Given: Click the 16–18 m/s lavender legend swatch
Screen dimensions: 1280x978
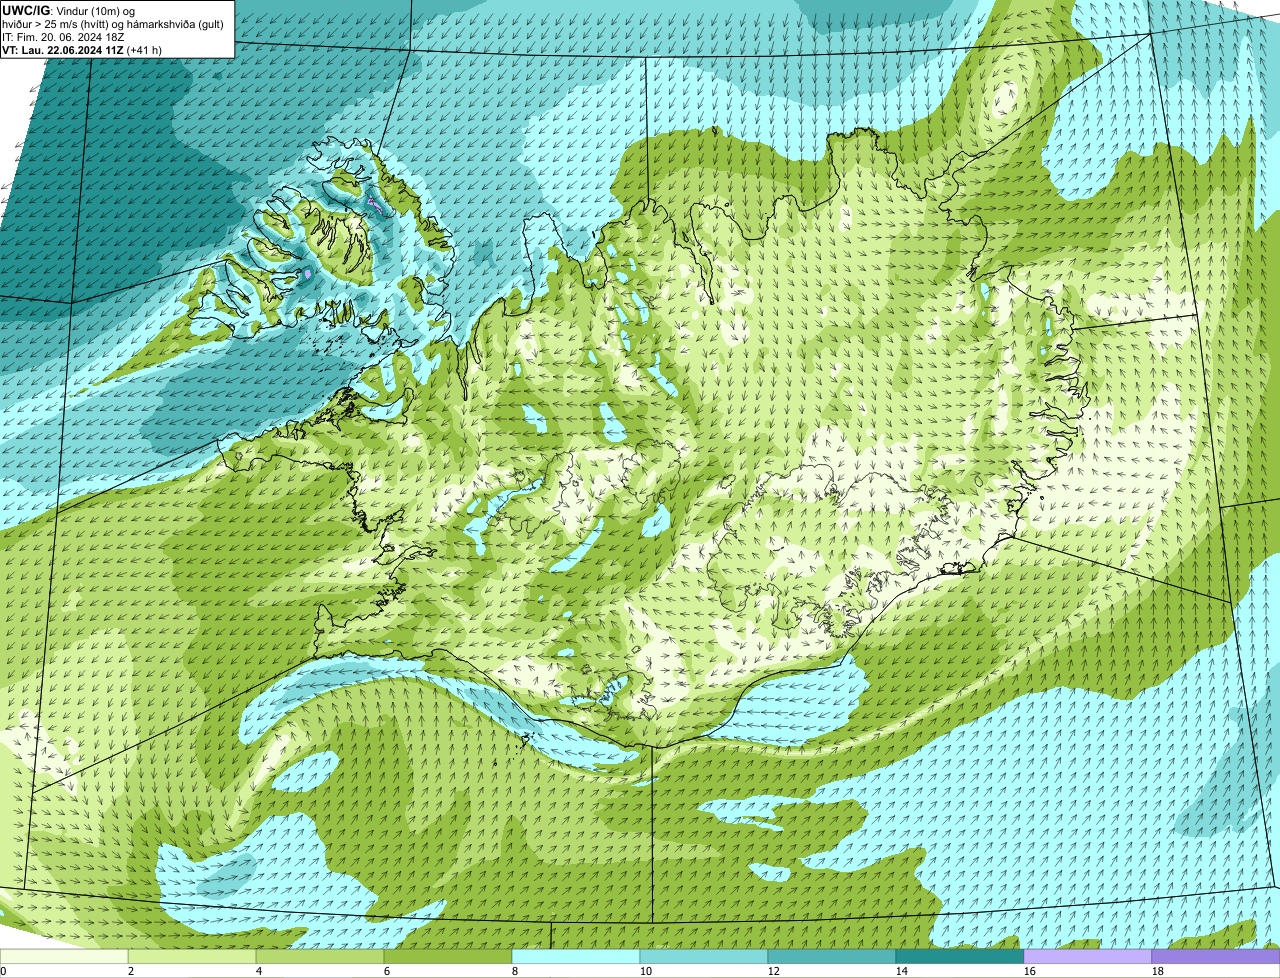Looking at the screenshot, I should pyautogui.click(x=1088, y=956).
